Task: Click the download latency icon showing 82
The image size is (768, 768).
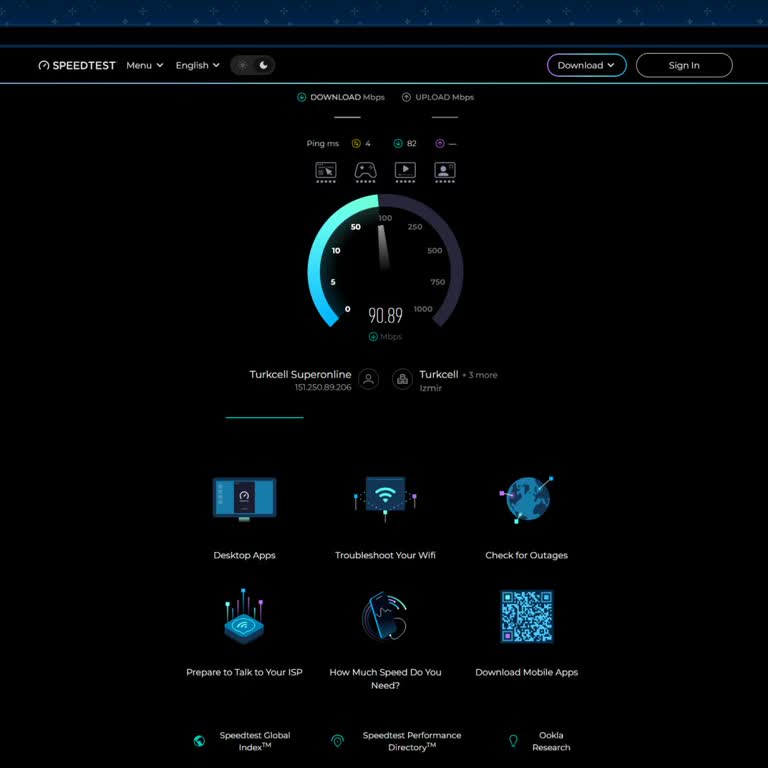Action: point(398,143)
